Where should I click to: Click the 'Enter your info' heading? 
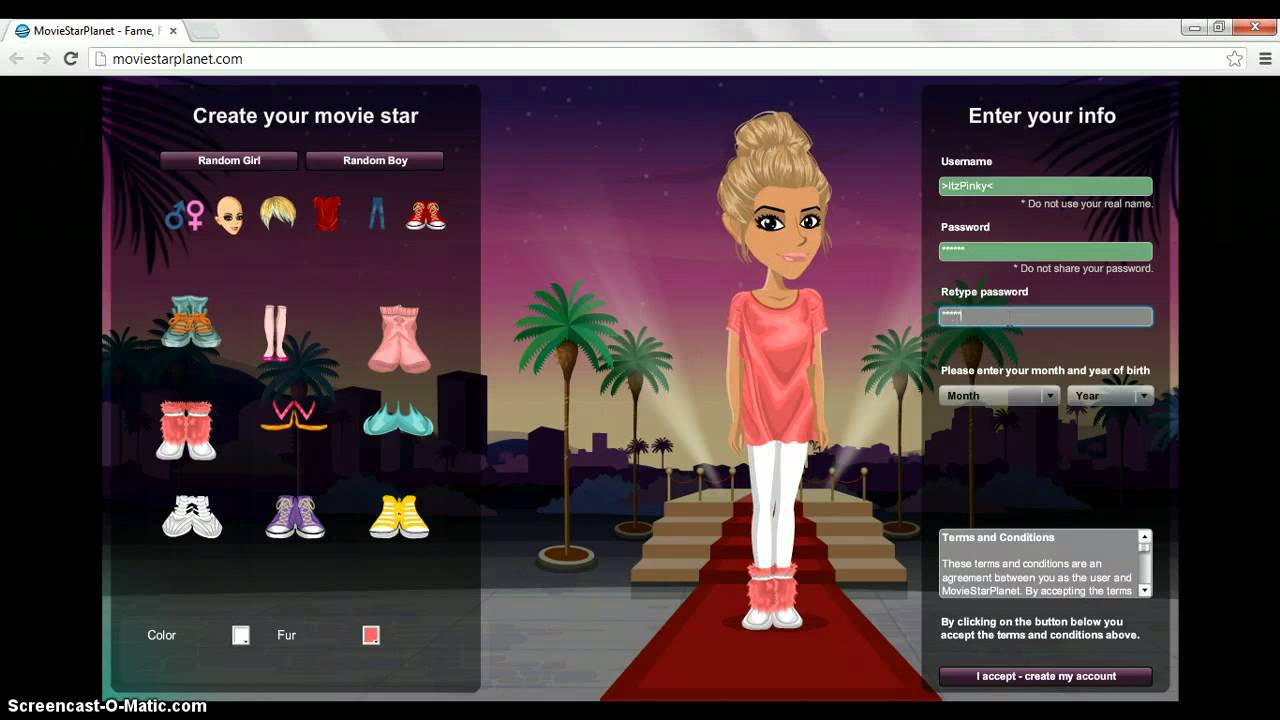[1042, 116]
